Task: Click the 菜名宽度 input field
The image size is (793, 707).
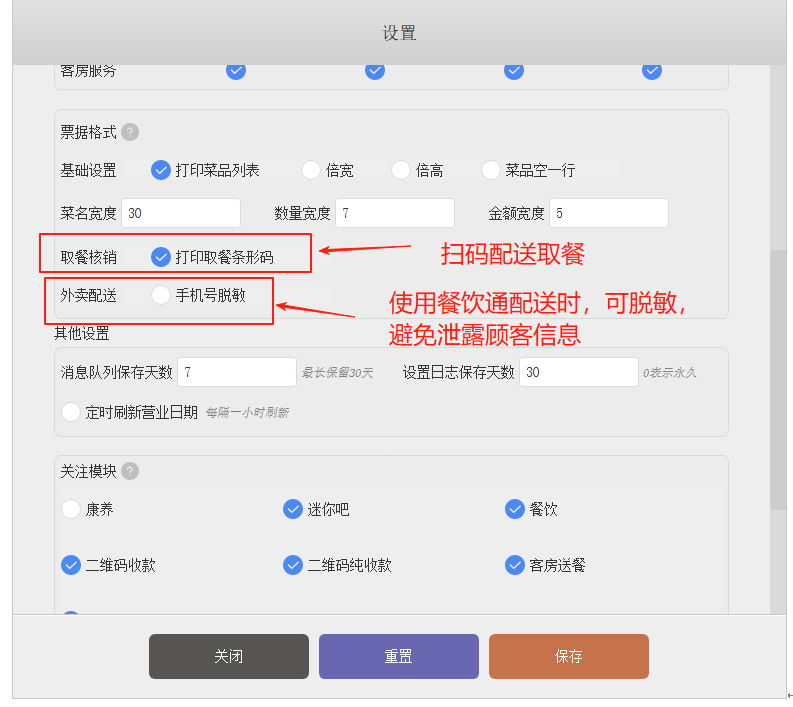Action: click(x=181, y=213)
